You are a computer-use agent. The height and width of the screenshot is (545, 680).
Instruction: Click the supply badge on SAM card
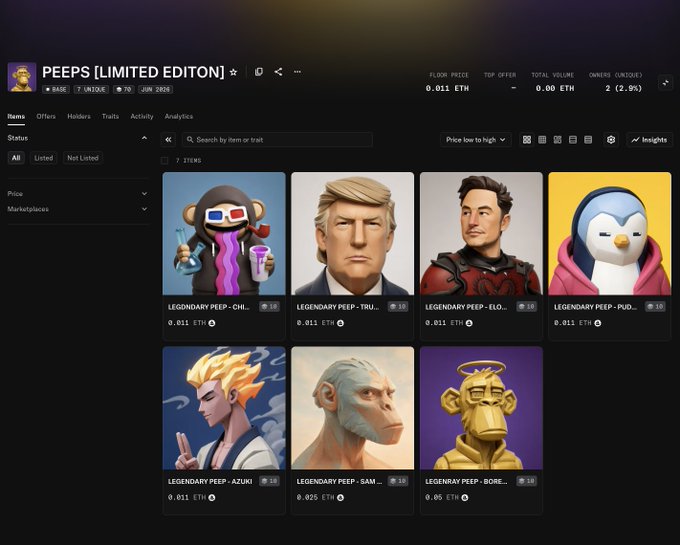[398, 481]
